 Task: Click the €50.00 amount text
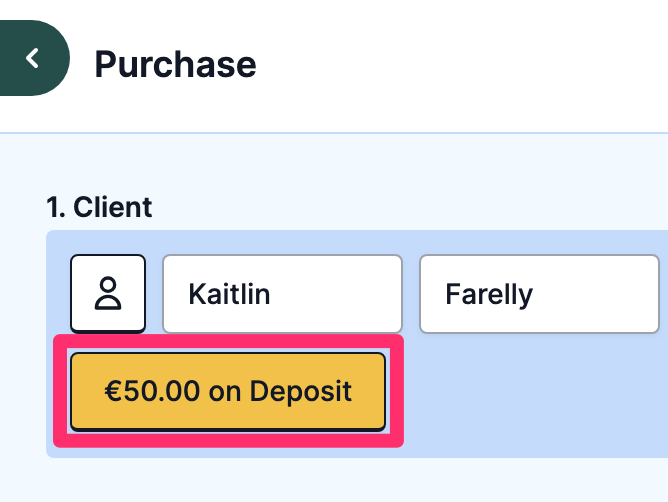coord(152,391)
